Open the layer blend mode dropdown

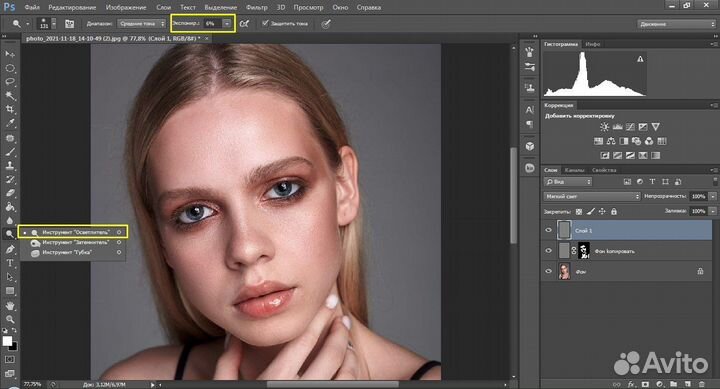591,196
